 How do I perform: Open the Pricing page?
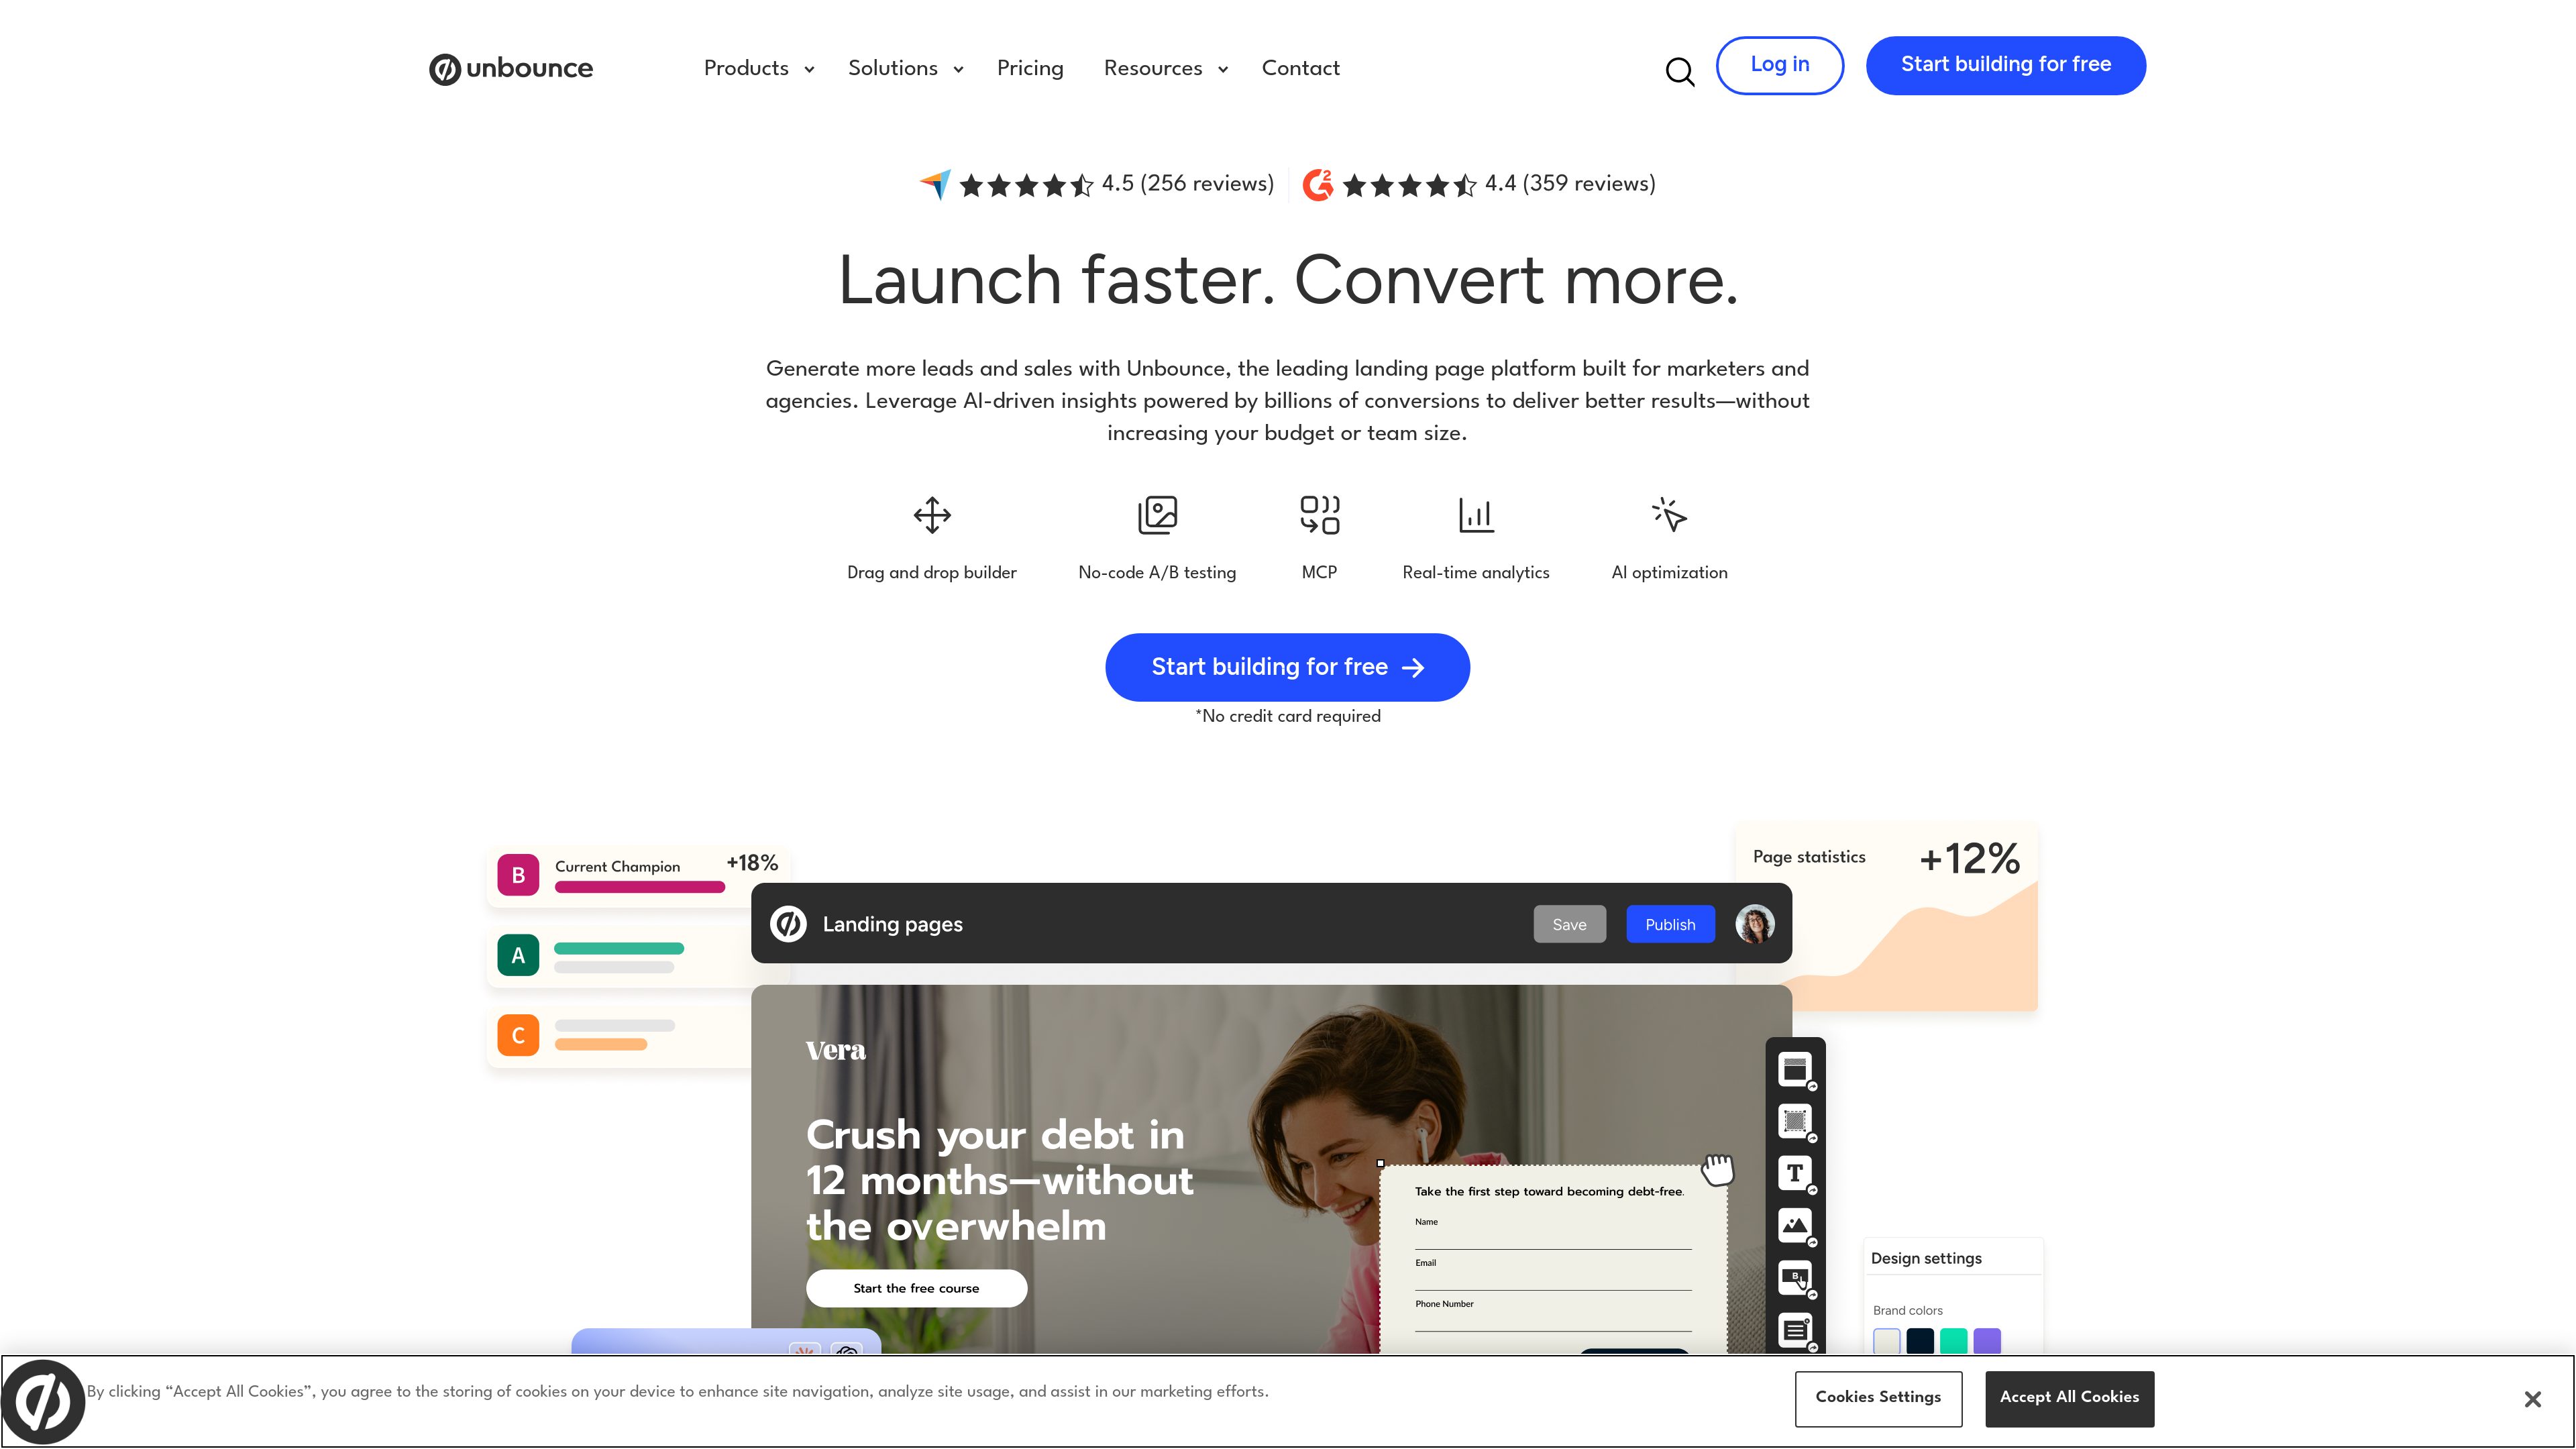pos(1030,68)
